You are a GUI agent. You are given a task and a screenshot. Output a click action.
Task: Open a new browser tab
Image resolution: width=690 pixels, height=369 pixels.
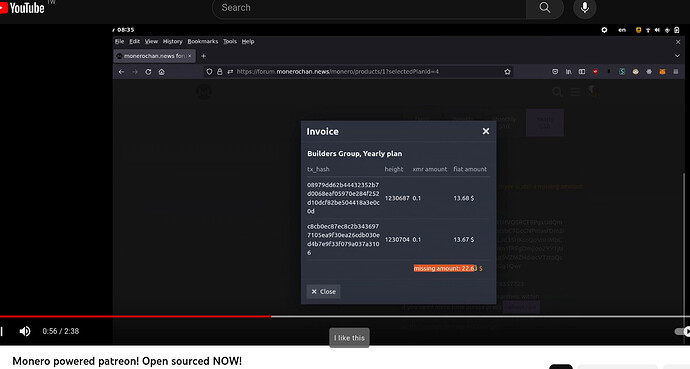point(203,56)
